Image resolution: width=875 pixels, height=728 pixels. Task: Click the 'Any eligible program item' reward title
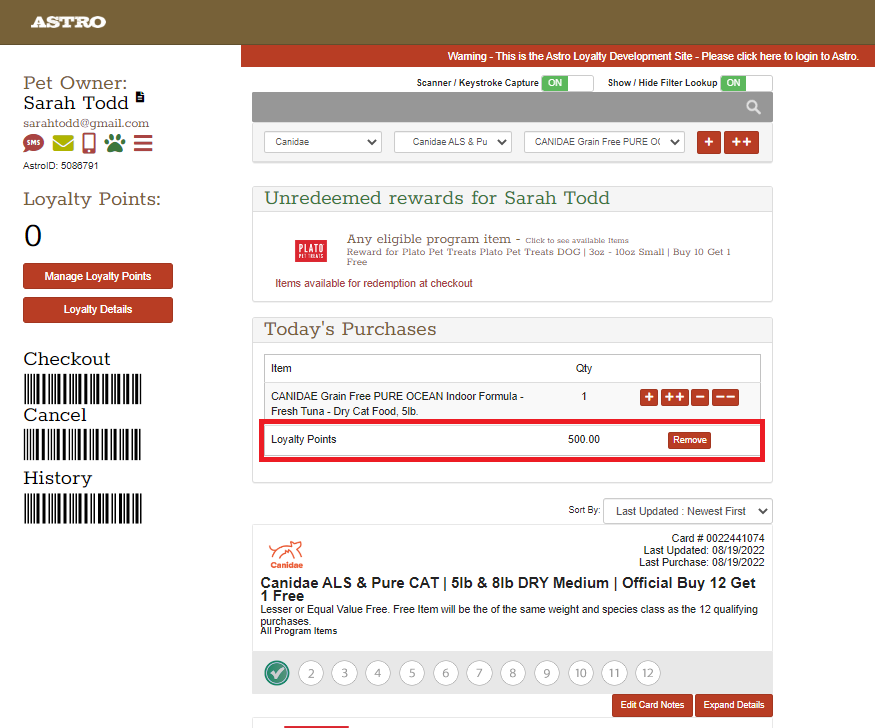429,239
